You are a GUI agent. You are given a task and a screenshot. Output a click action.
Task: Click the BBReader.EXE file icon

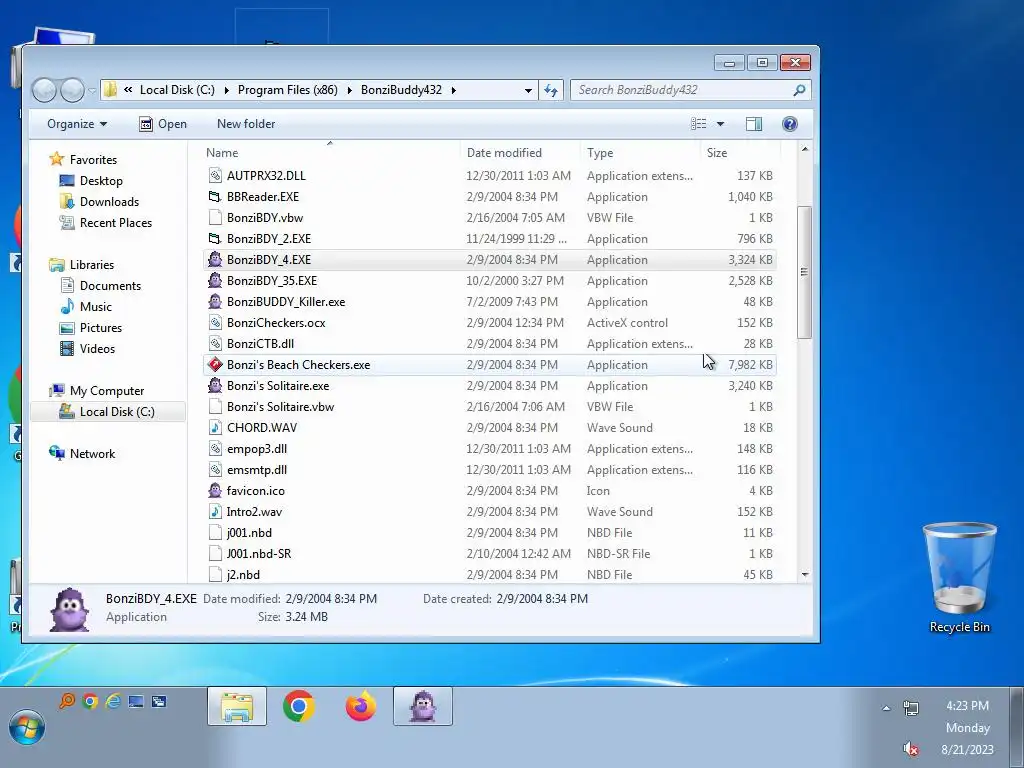pyautogui.click(x=215, y=197)
